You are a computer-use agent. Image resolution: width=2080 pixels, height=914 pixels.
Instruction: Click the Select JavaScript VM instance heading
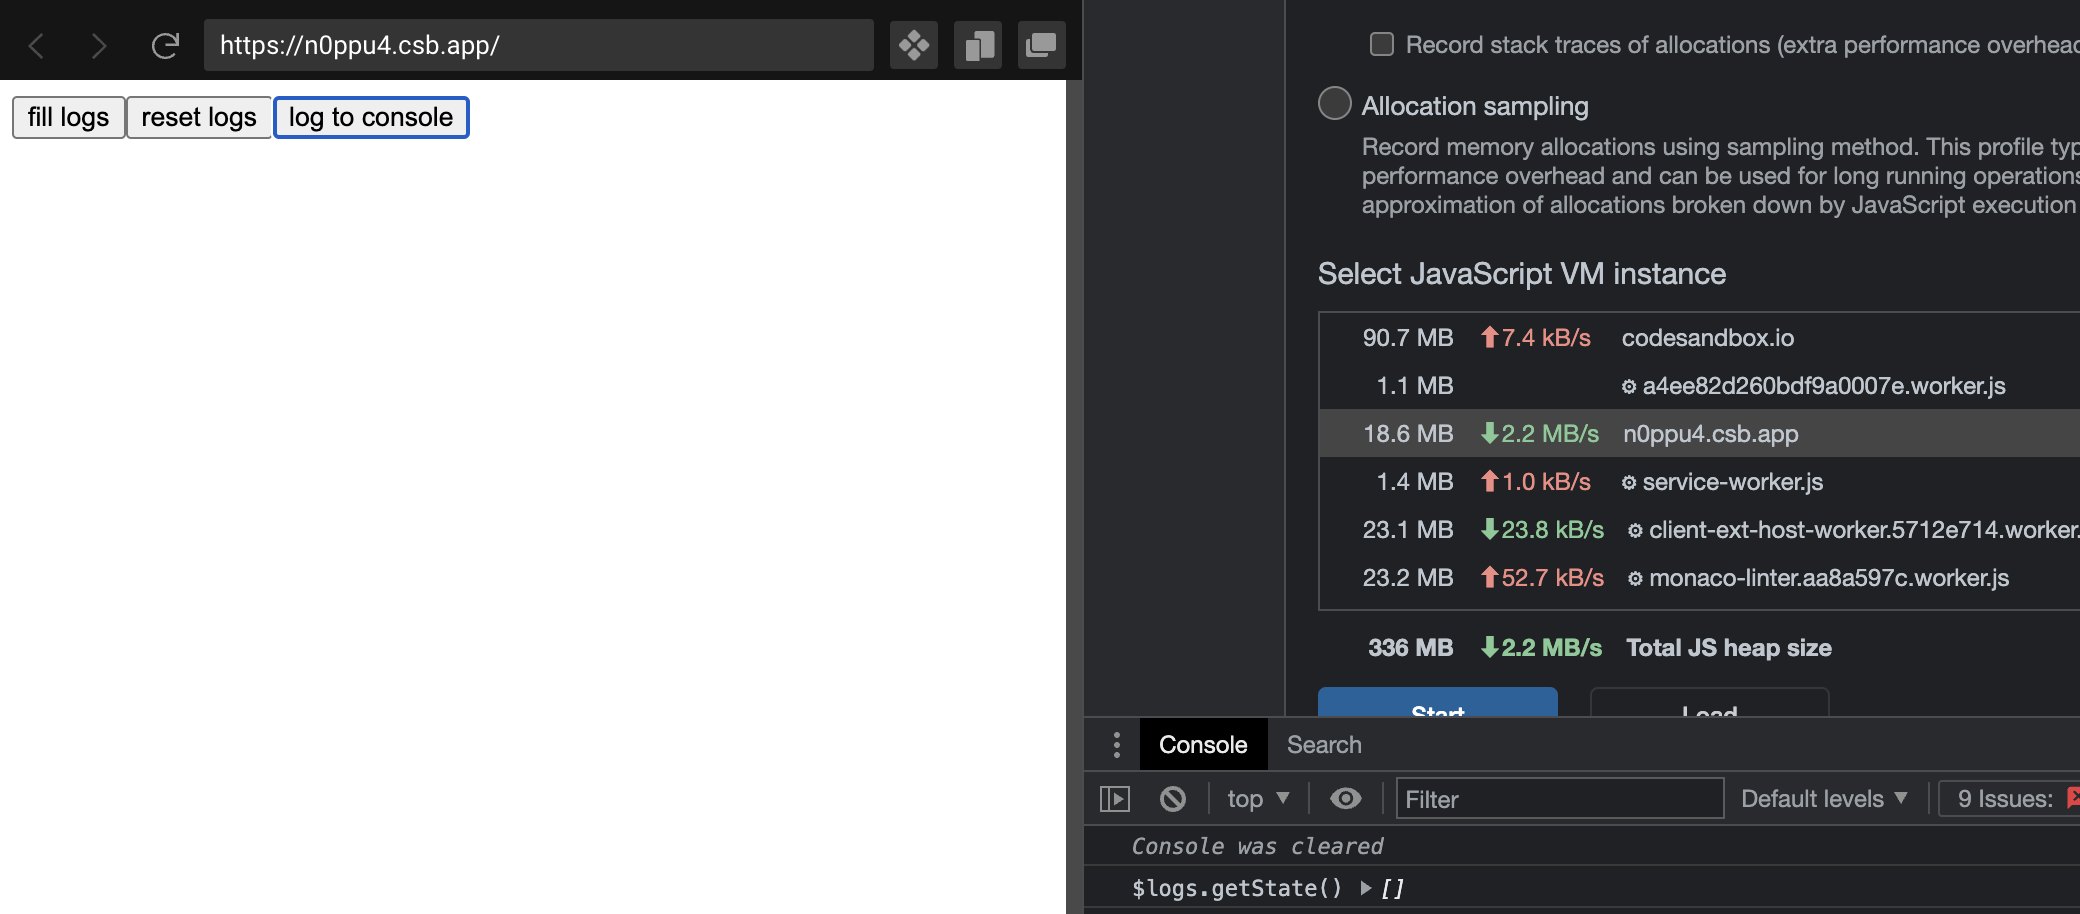point(1522,274)
